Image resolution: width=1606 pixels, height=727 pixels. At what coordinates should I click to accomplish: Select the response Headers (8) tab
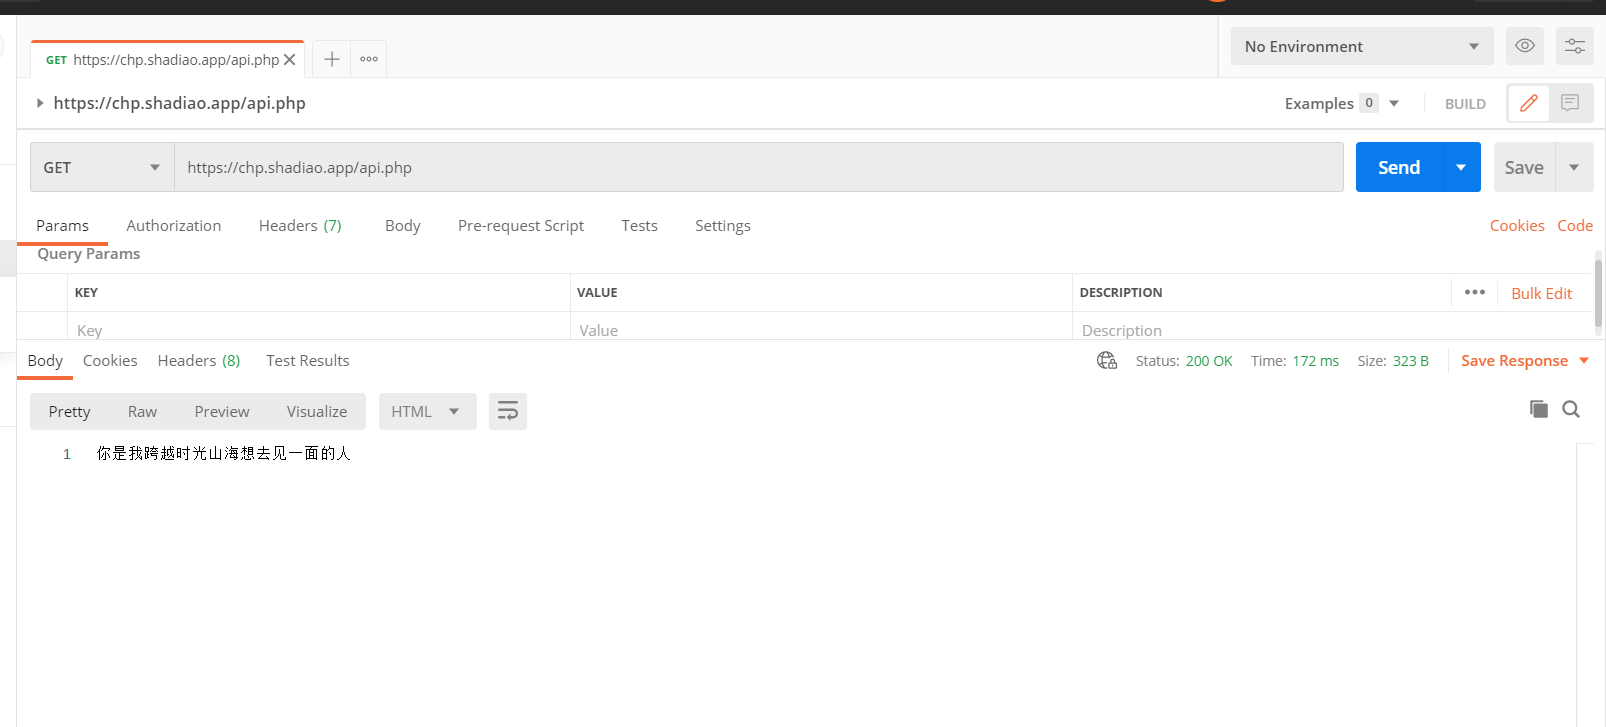click(x=199, y=361)
